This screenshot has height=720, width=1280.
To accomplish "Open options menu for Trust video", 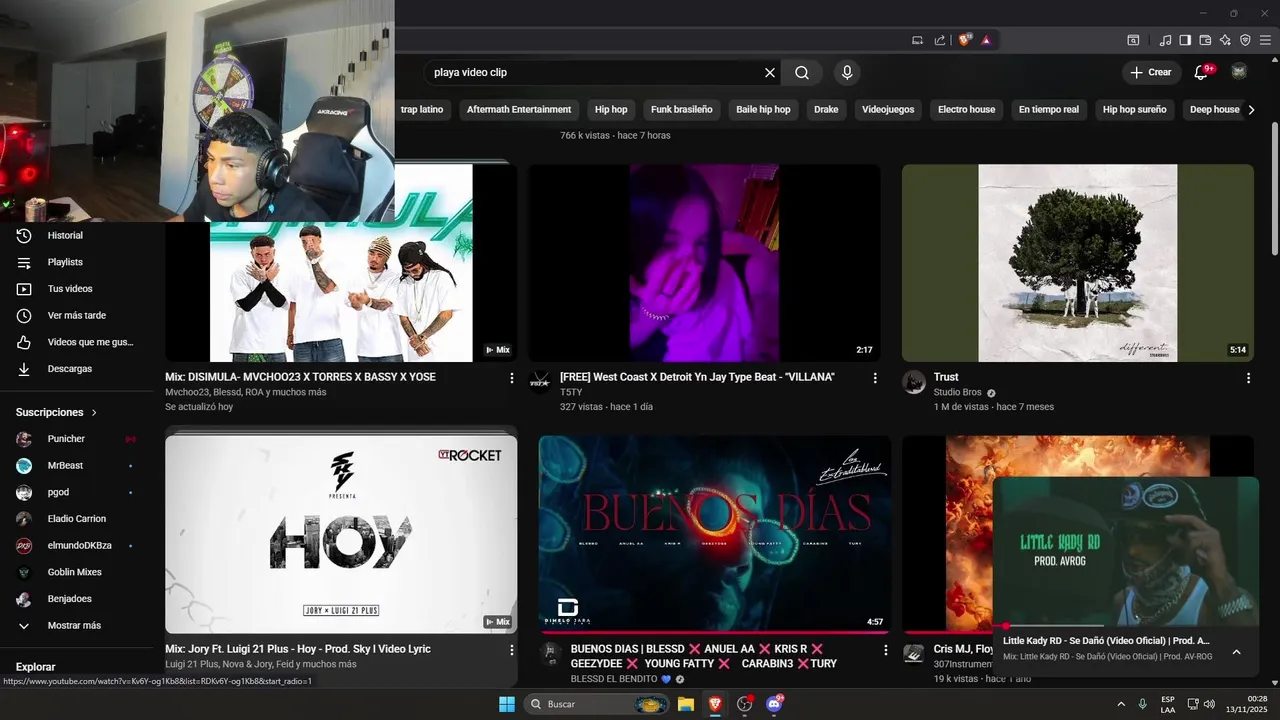I will pyautogui.click(x=1248, y=378).
